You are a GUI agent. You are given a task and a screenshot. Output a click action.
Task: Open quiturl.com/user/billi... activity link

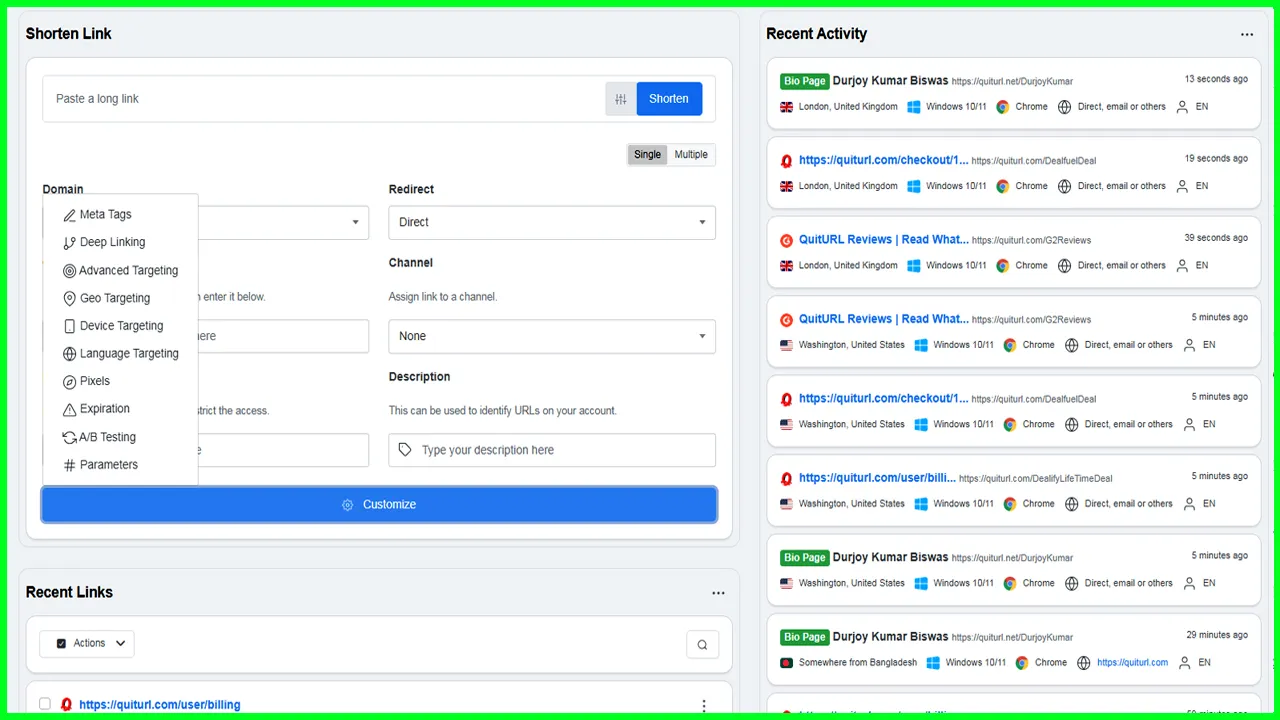click(877, 478)
